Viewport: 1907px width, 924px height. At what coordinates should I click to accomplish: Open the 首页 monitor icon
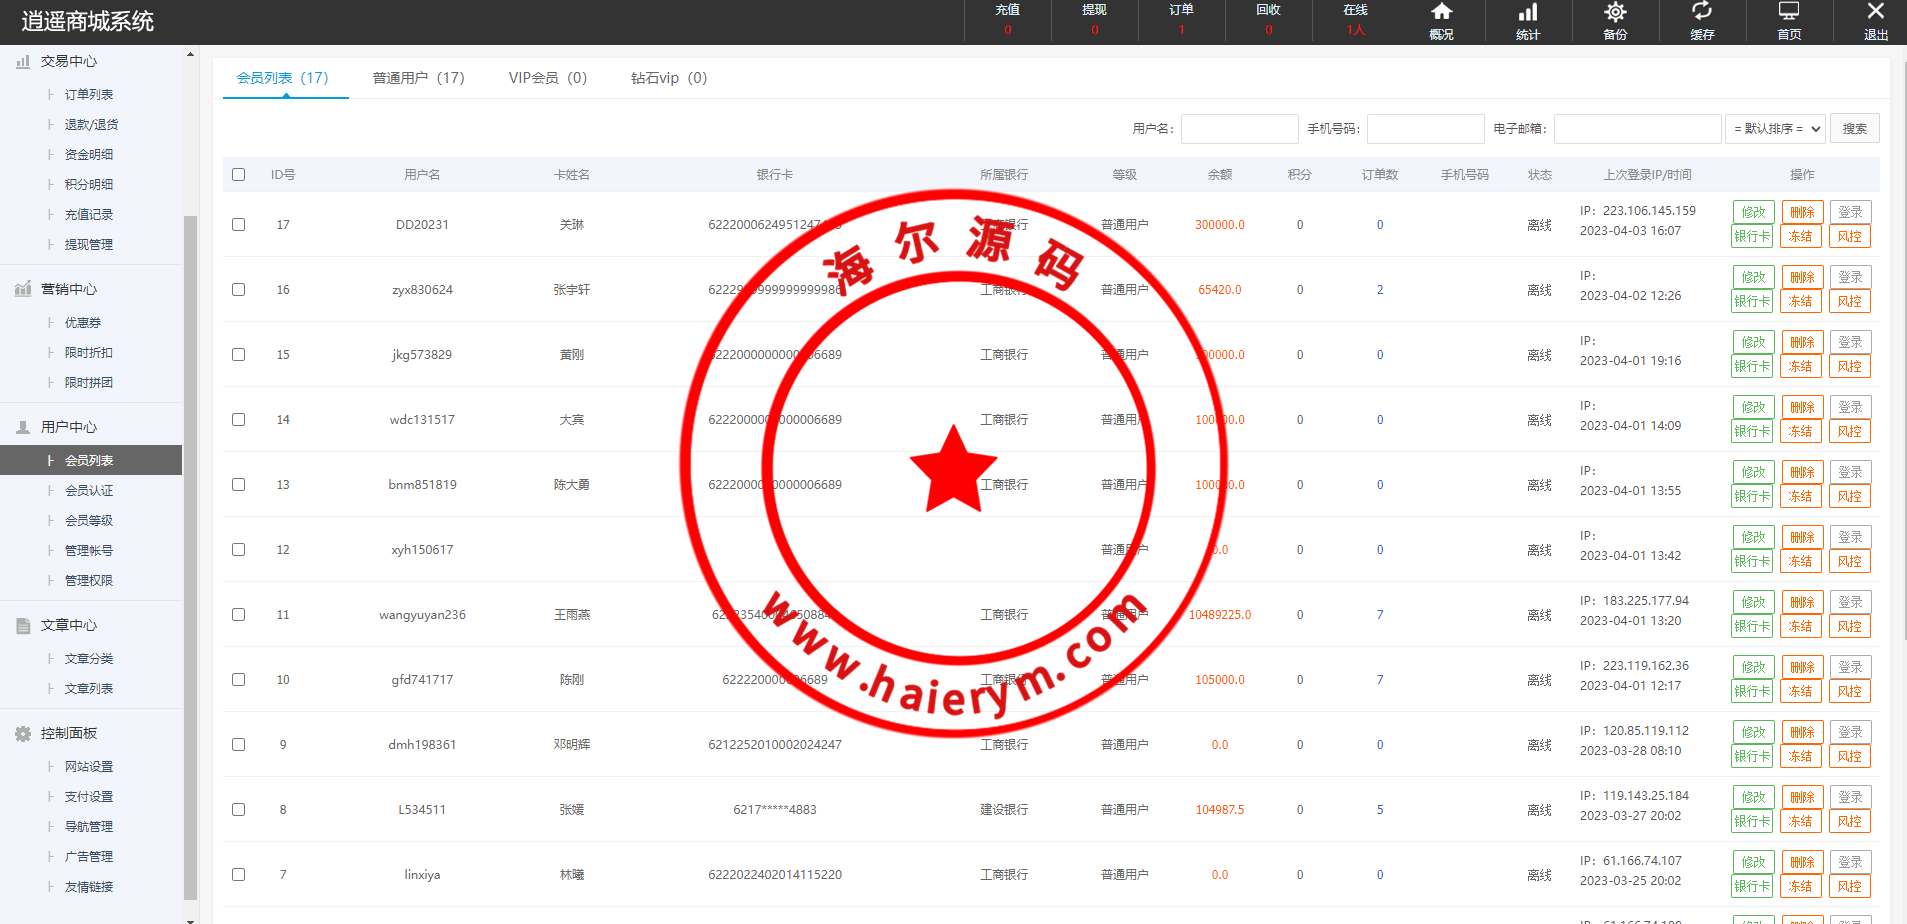pyautogui.click(x=1789, y=13)
